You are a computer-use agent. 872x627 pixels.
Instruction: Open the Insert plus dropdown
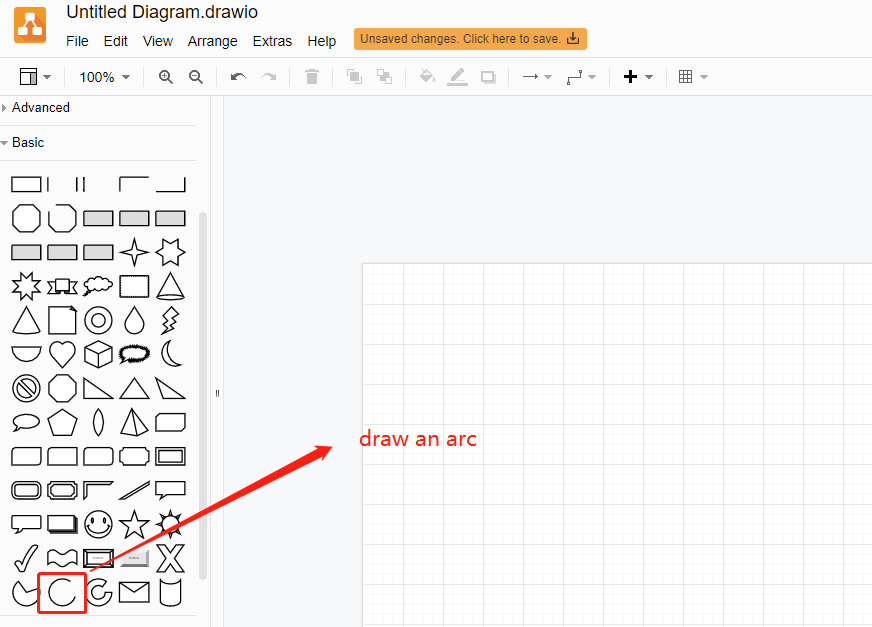(x=638, y=76)
